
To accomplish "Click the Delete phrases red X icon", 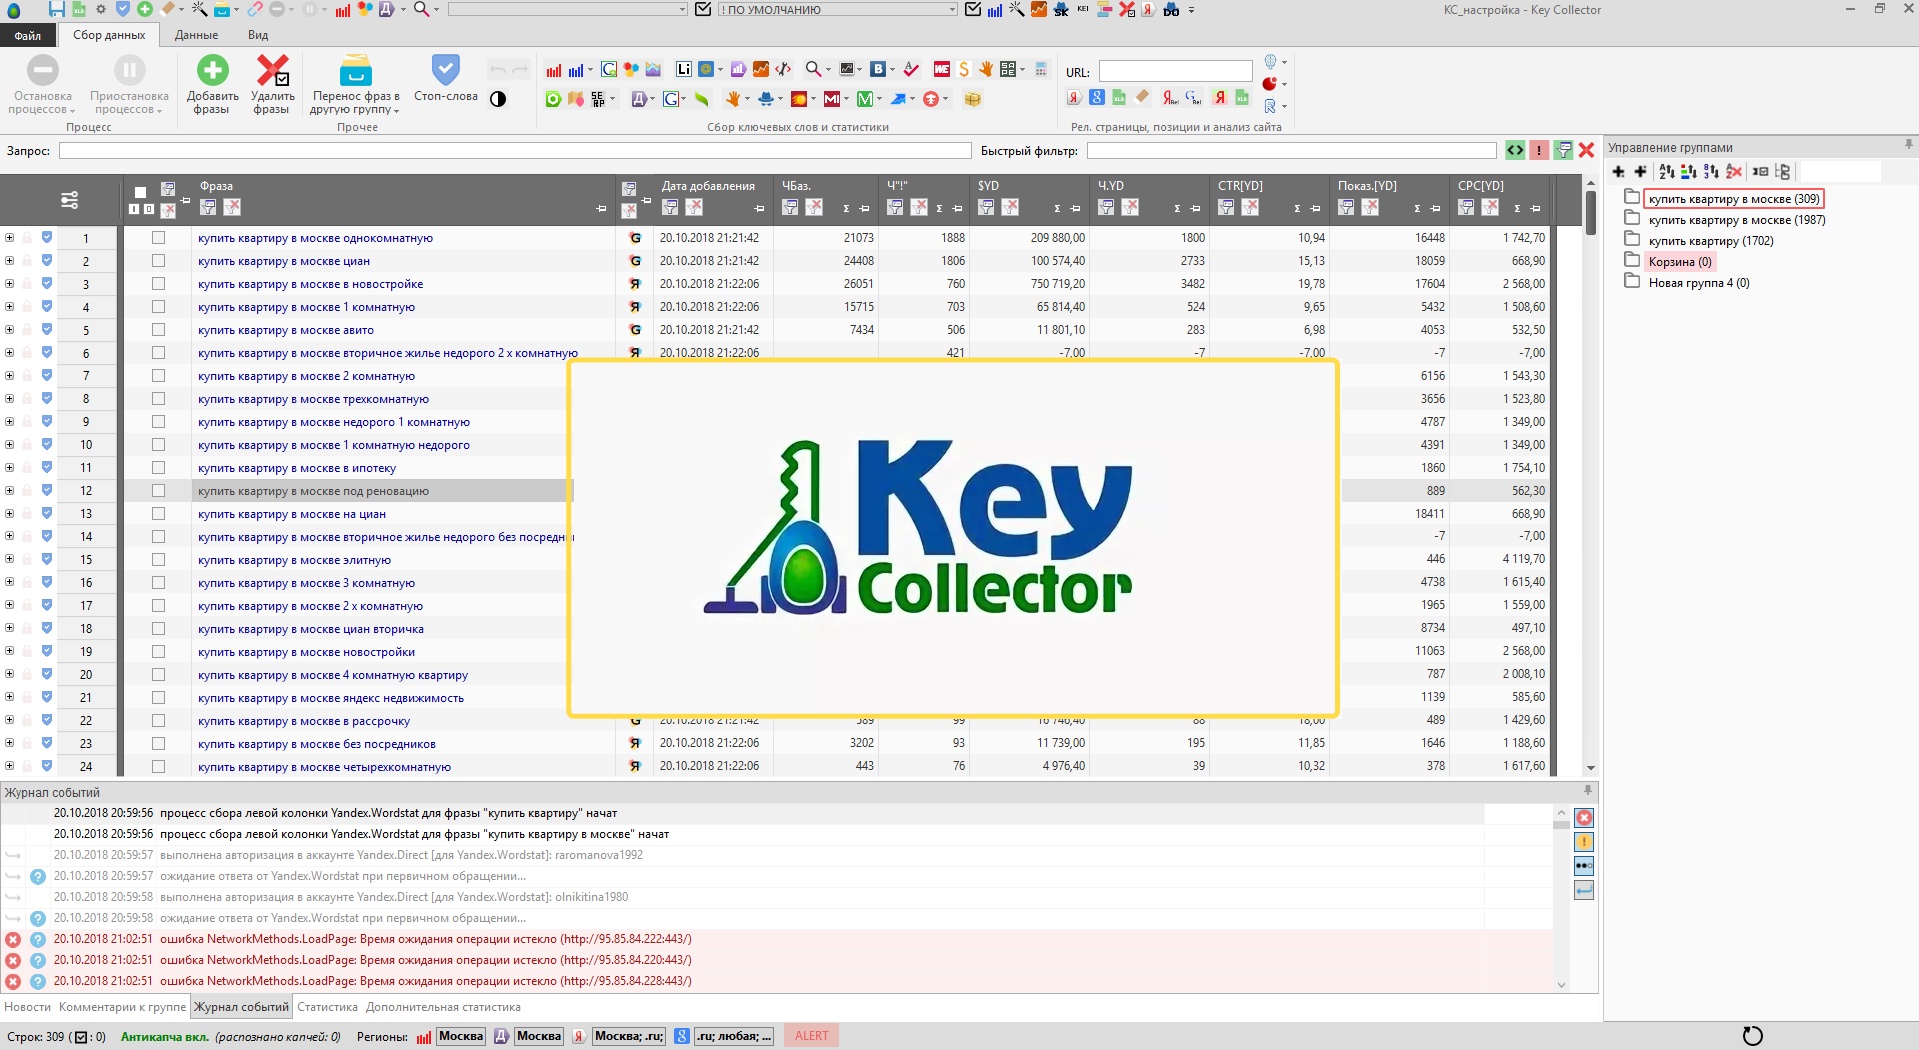I will (x=272, y=71).
